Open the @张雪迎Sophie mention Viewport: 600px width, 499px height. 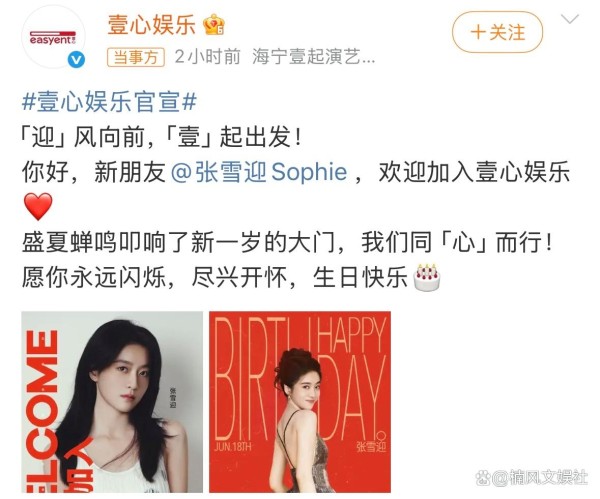[259, 172]
